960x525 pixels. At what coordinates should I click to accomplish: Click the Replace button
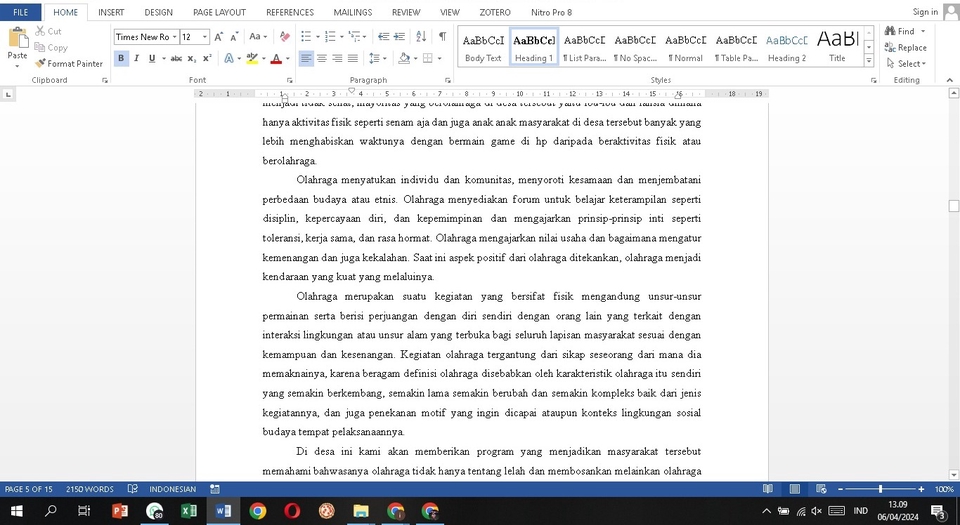[906, 48]
